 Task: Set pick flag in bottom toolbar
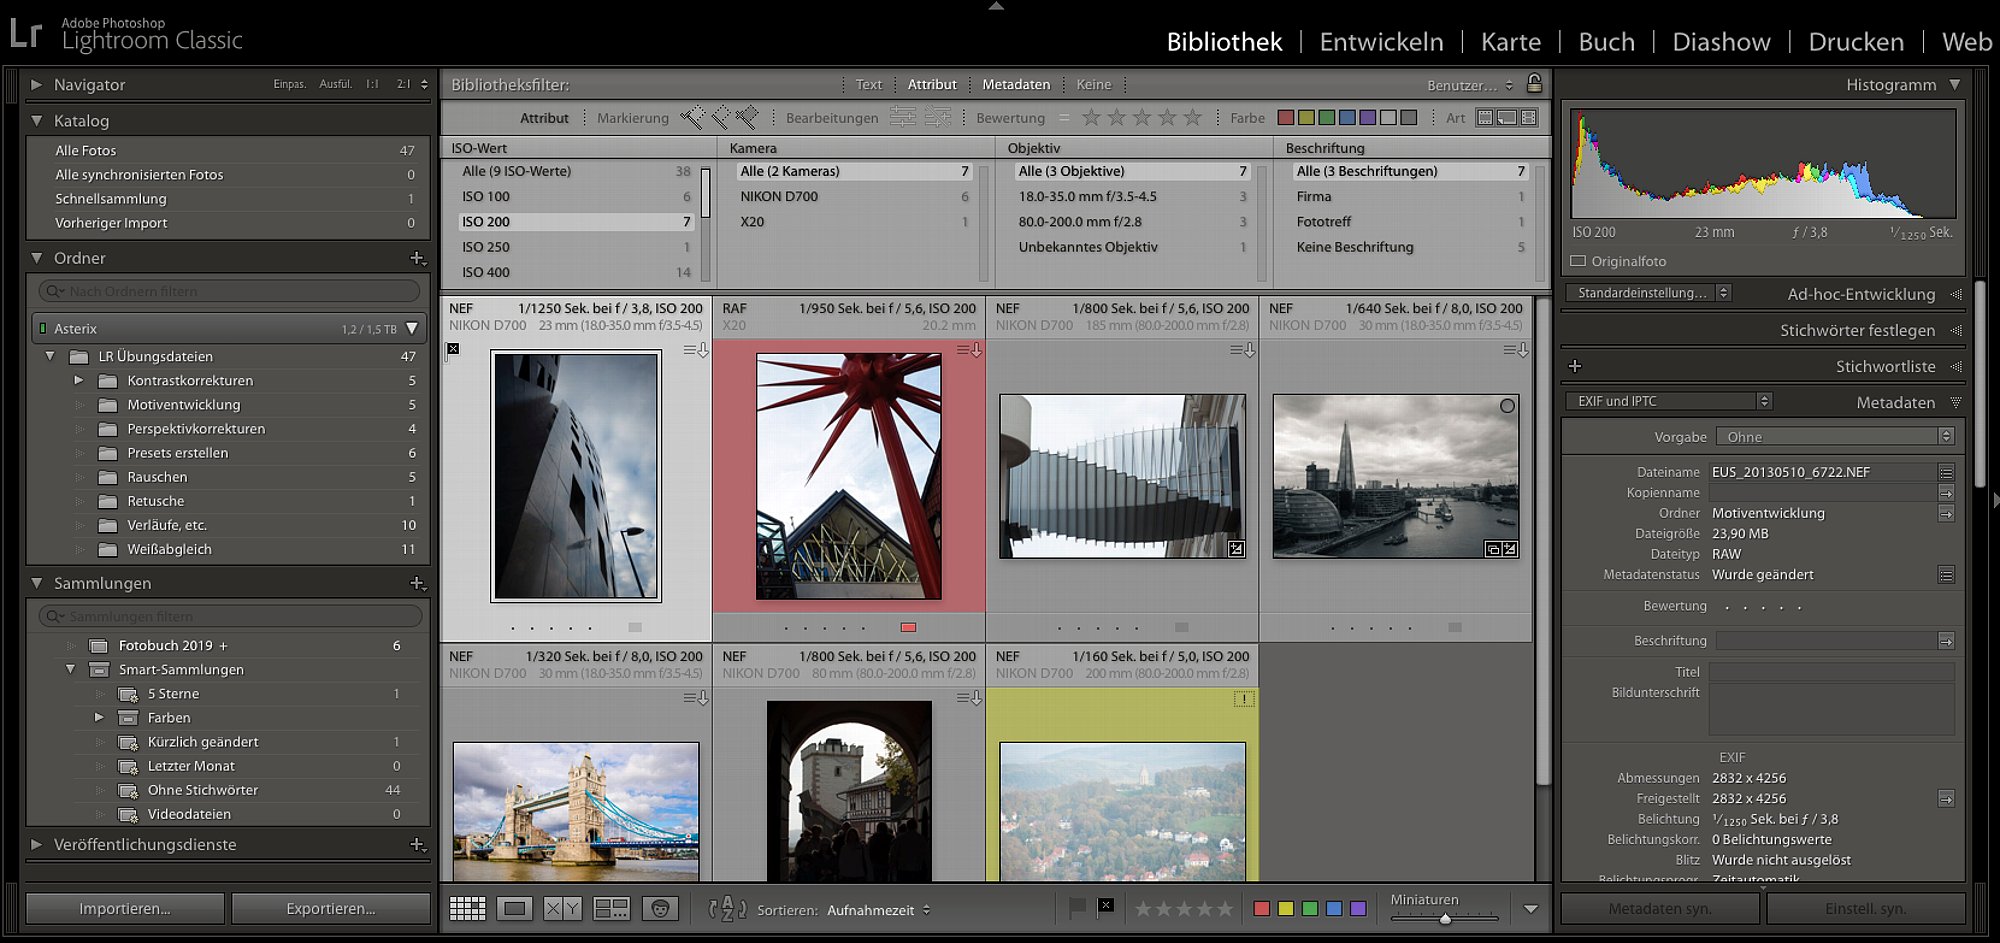pos(1077,908)
